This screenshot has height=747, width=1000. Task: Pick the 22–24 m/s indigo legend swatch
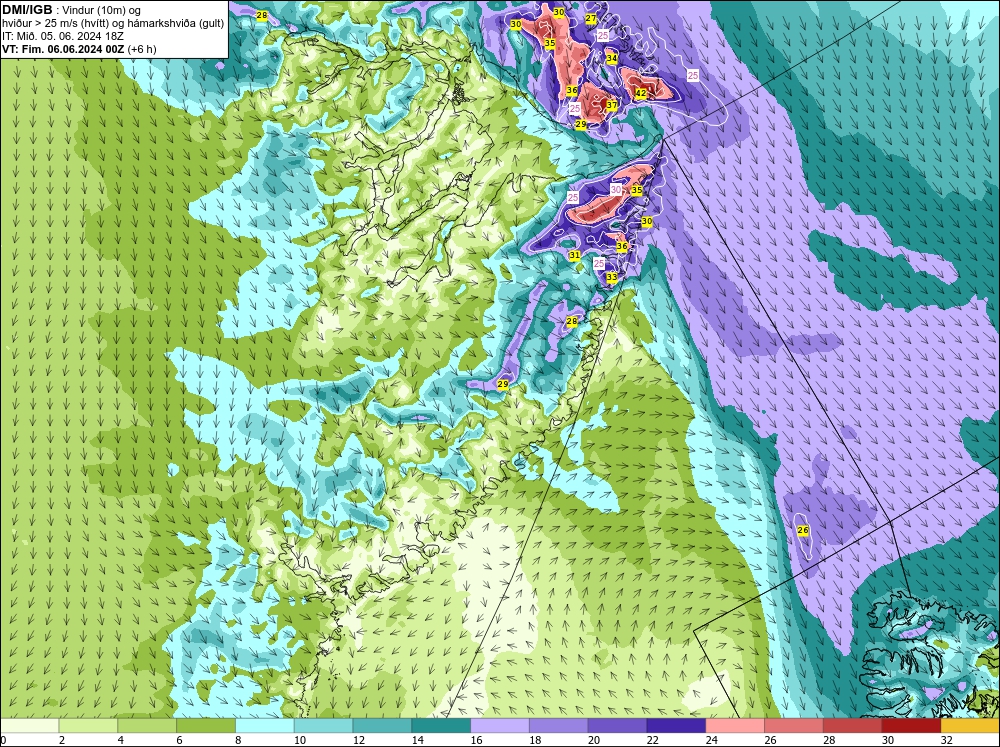pos(676,726)
